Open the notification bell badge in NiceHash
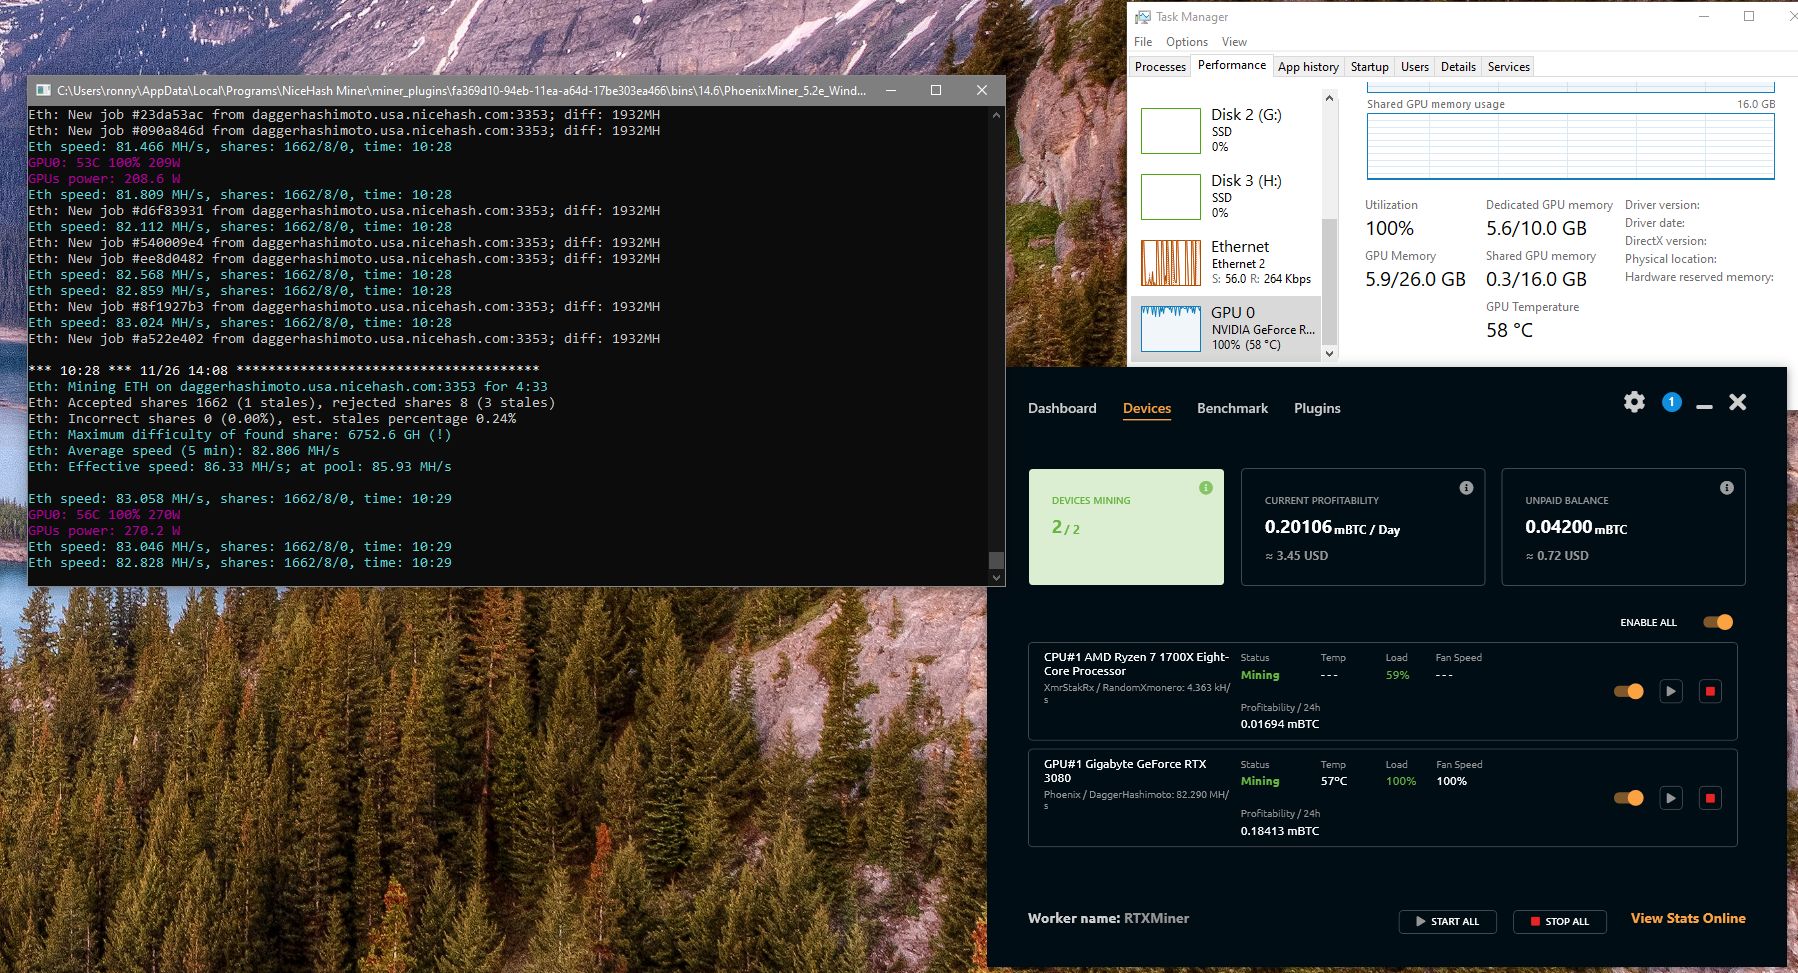Image resolution: width=1798 pixels, height=973 pixels. (1671, 401)
